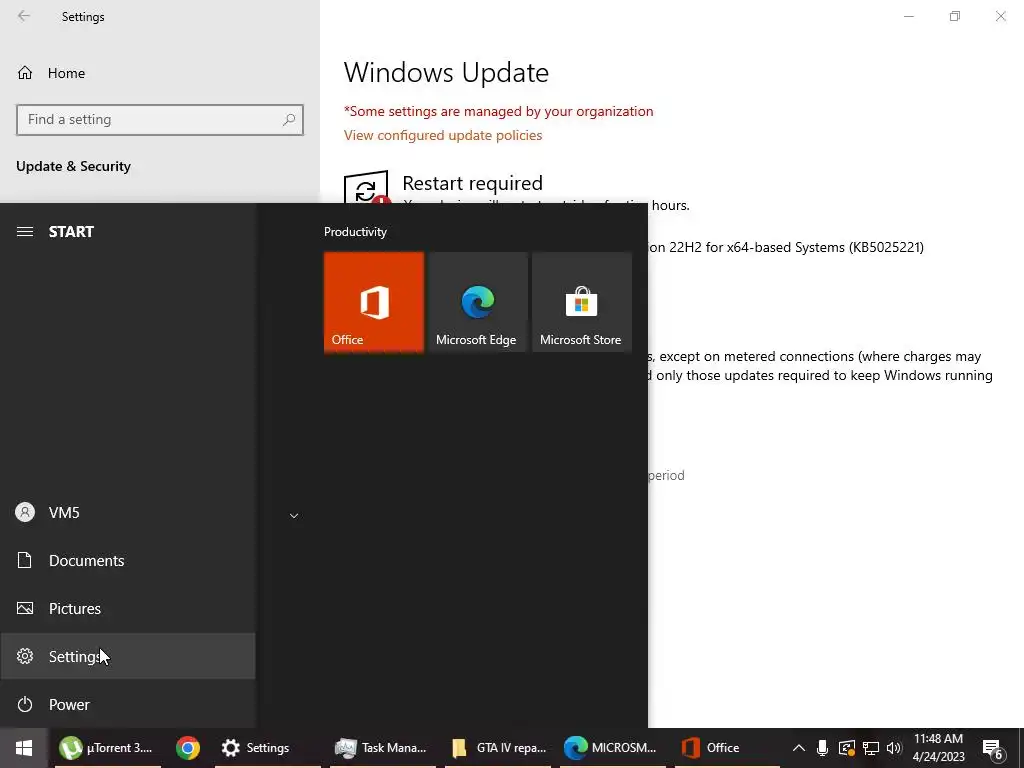Click the Windows Start button
The width and height of the screenshot is (1024, 768).
click(24, 748)
